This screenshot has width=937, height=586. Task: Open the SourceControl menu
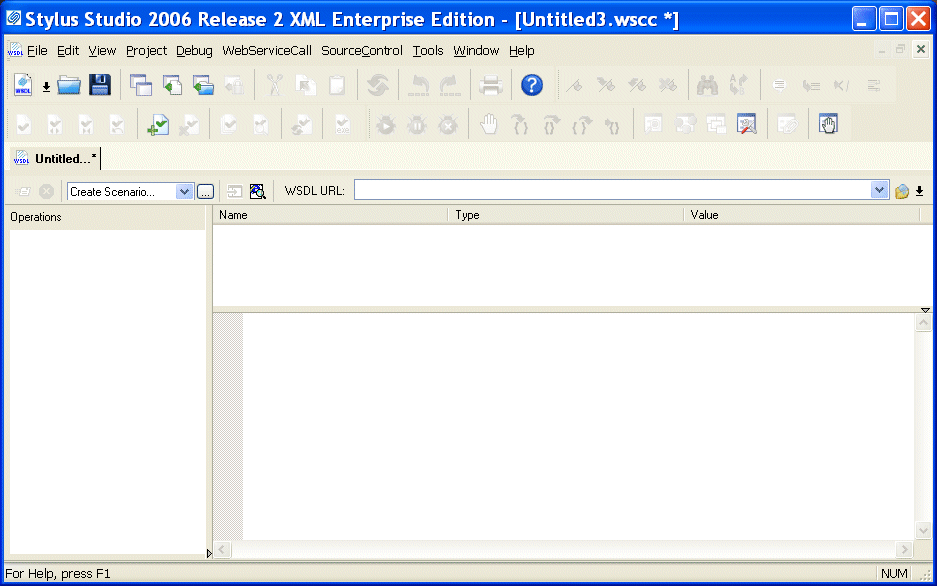click(x=362, y=51)
